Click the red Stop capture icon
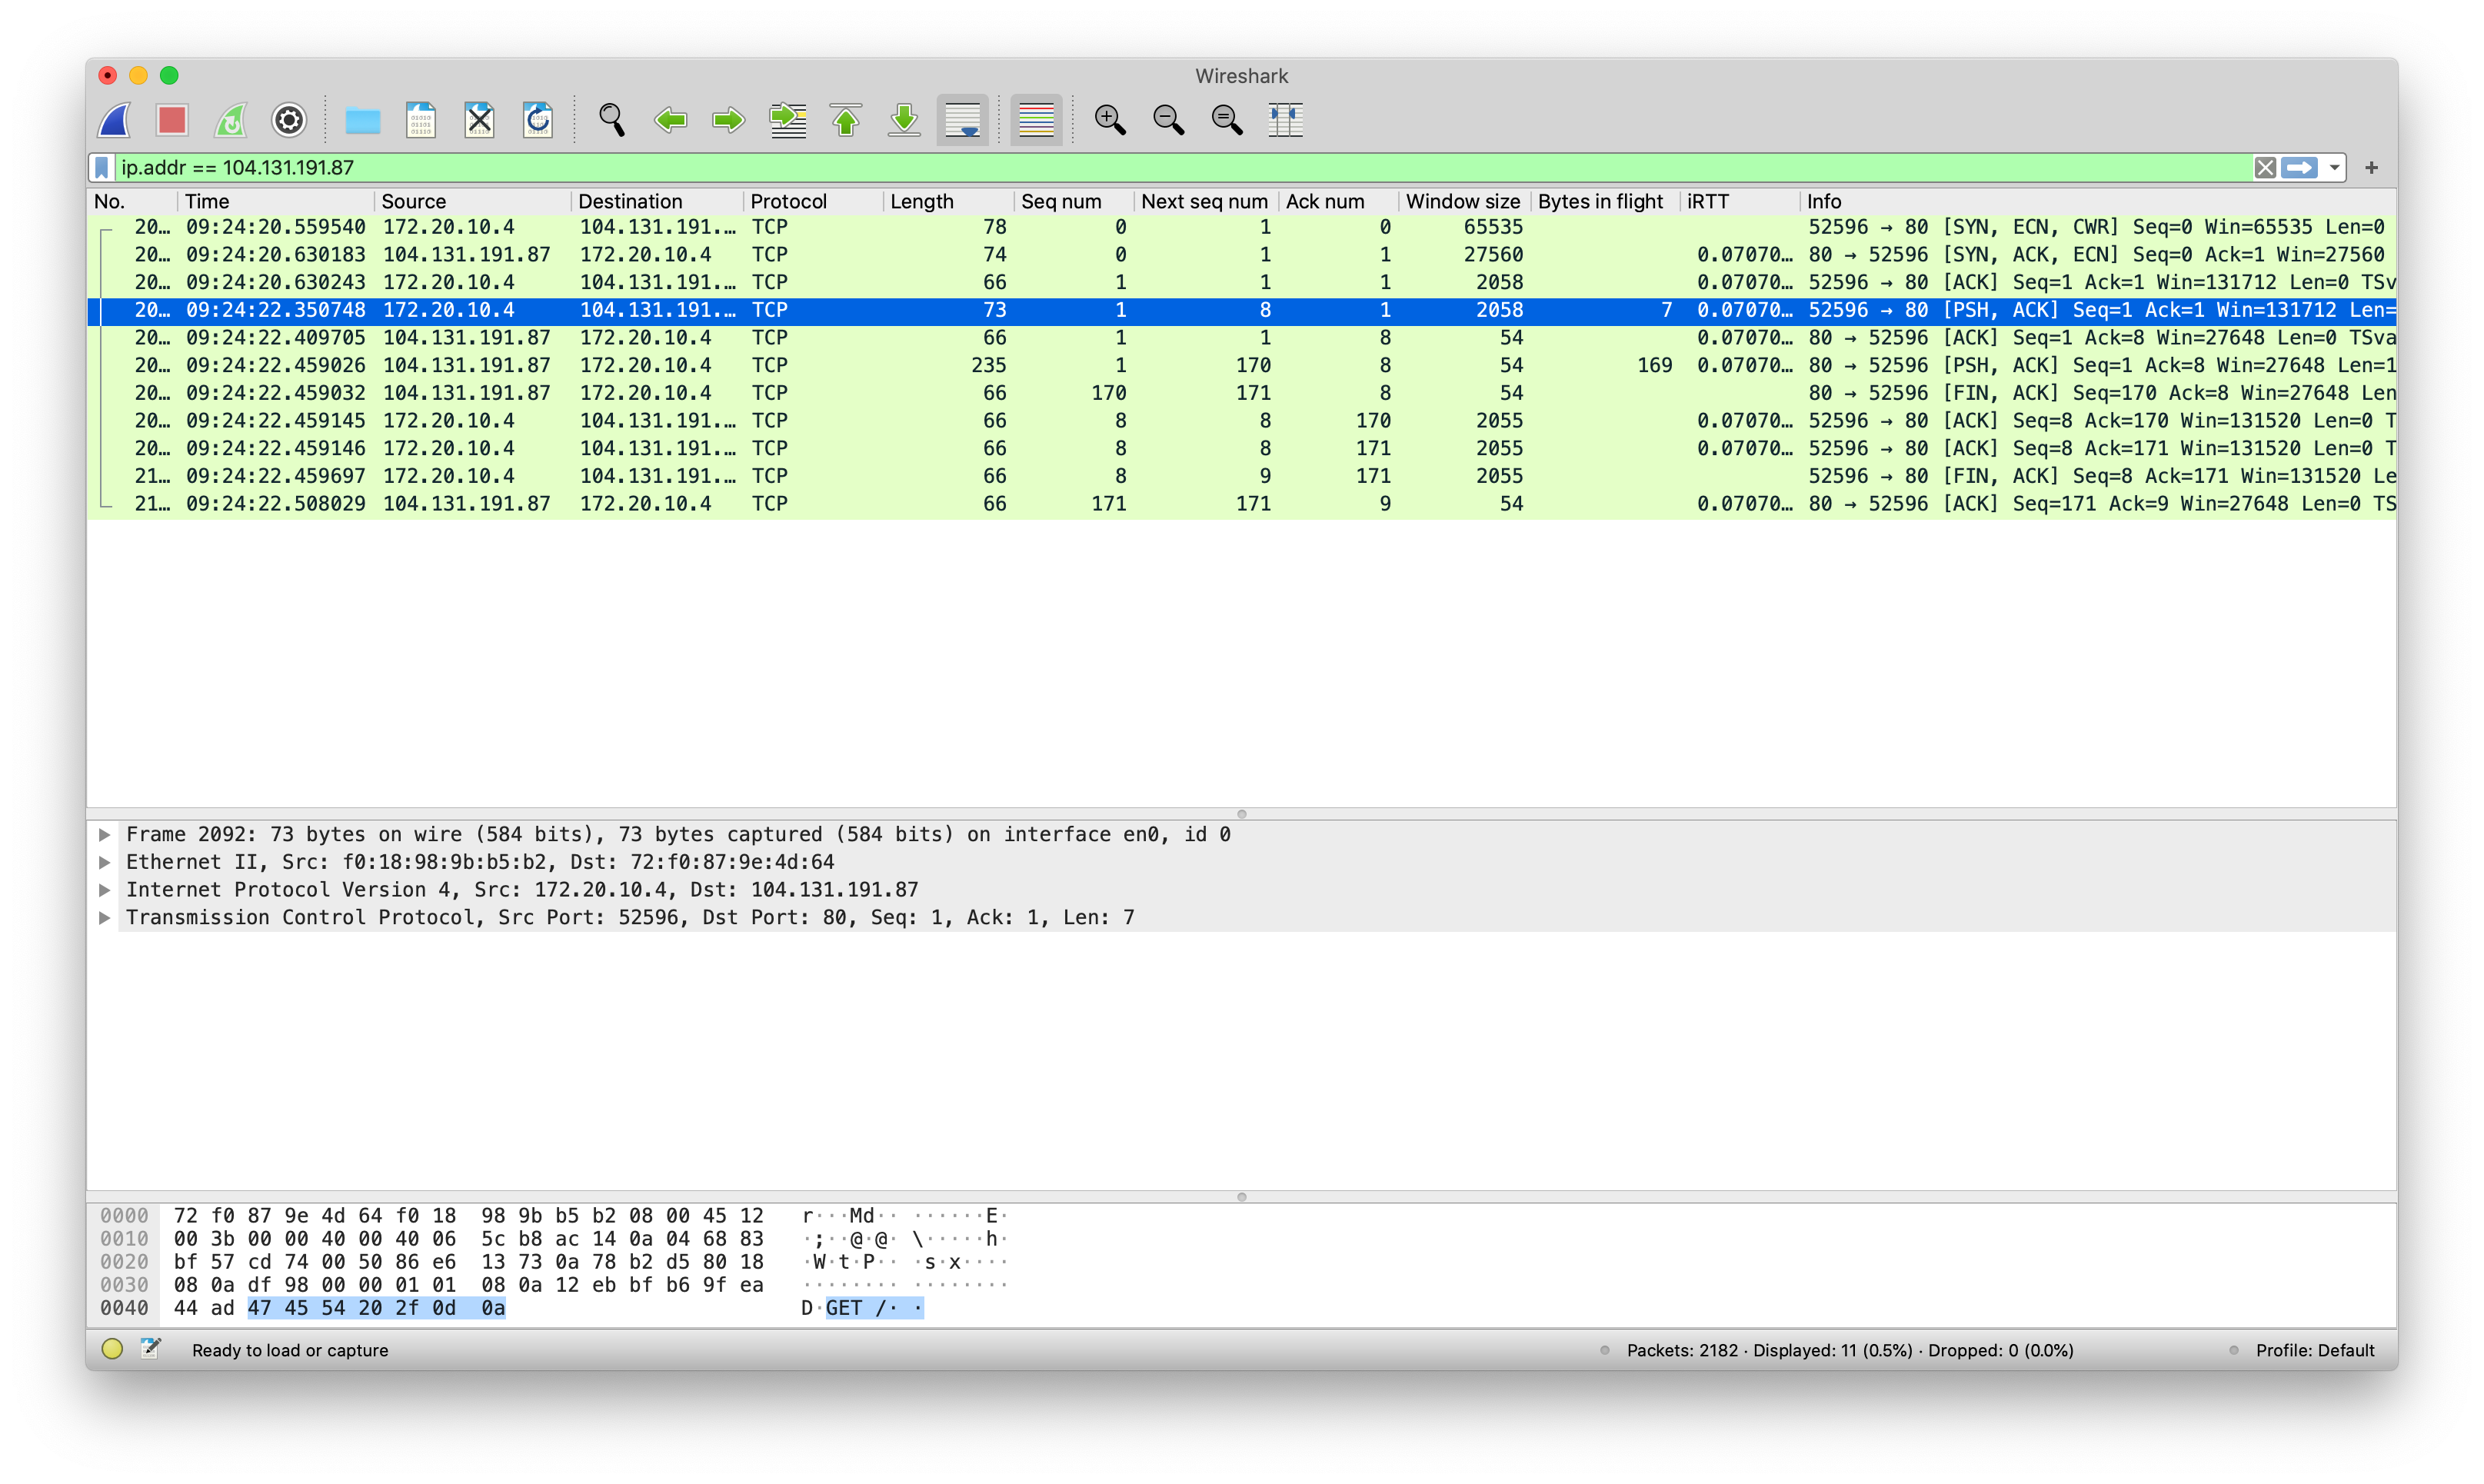The height and width of the screenshot is (1484, 2484). (171, 120)
